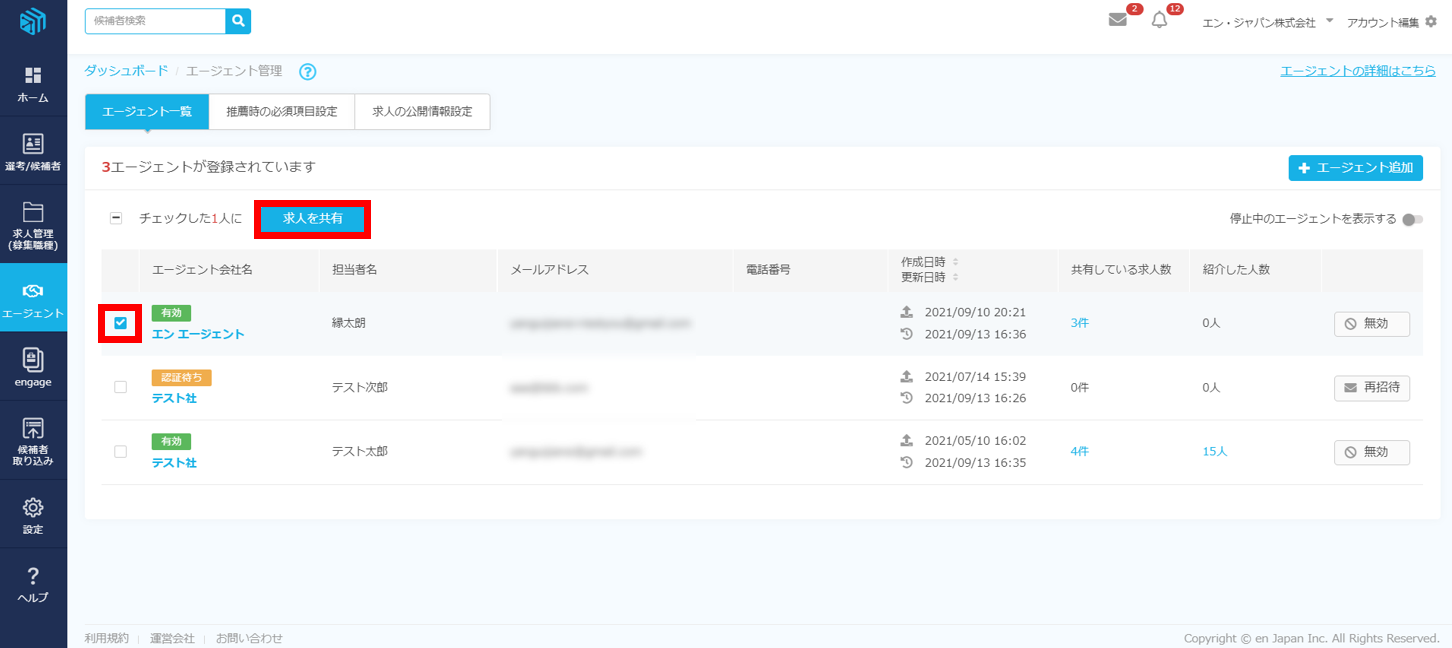Go to ホーム in sidebar
1452x648 pixels.
pyautogui.click(x=33, y=85)
